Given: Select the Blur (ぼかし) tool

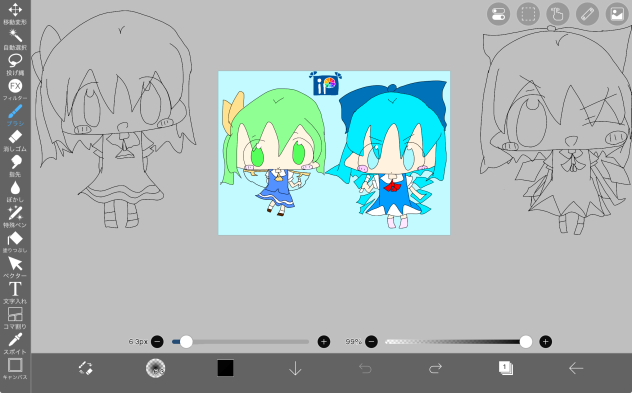Looking at the screenshot, I should point(15,191).
